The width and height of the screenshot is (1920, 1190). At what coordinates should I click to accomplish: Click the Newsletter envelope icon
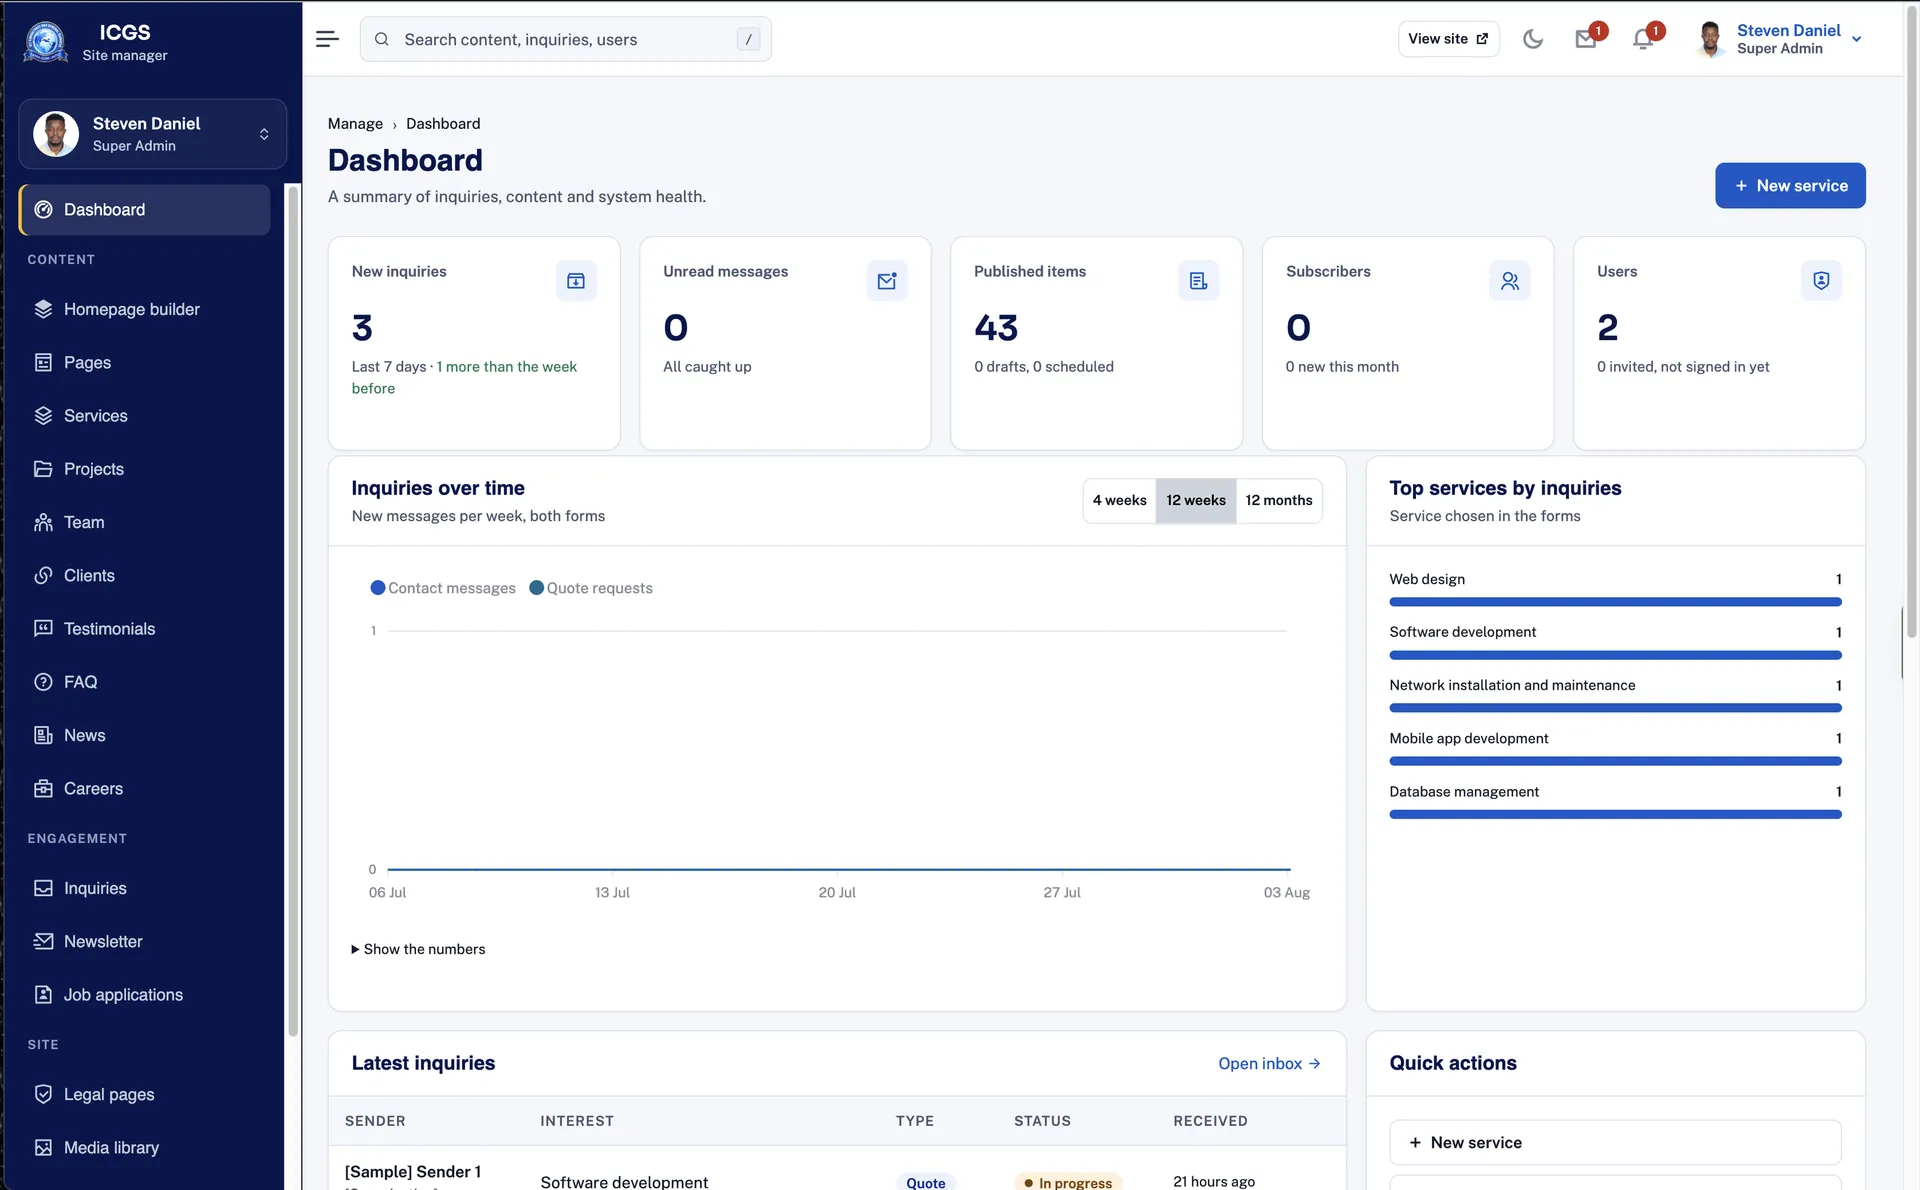43,941
